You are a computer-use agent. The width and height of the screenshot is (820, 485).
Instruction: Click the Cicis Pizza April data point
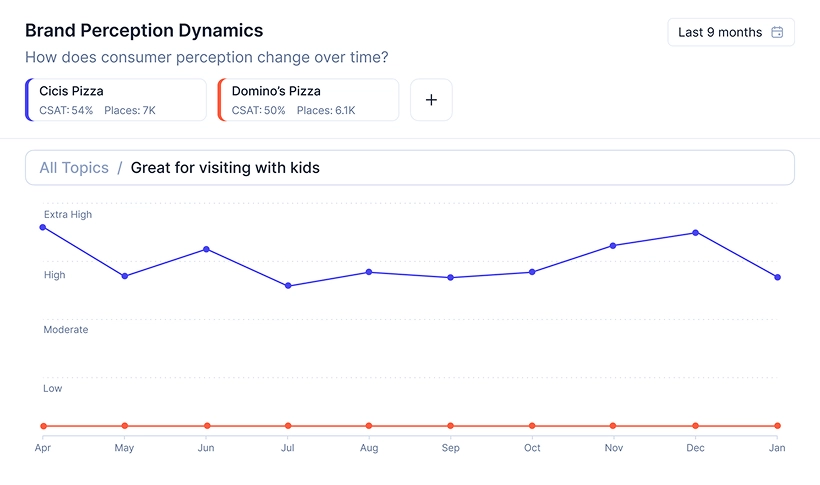(x=43, y=227)
